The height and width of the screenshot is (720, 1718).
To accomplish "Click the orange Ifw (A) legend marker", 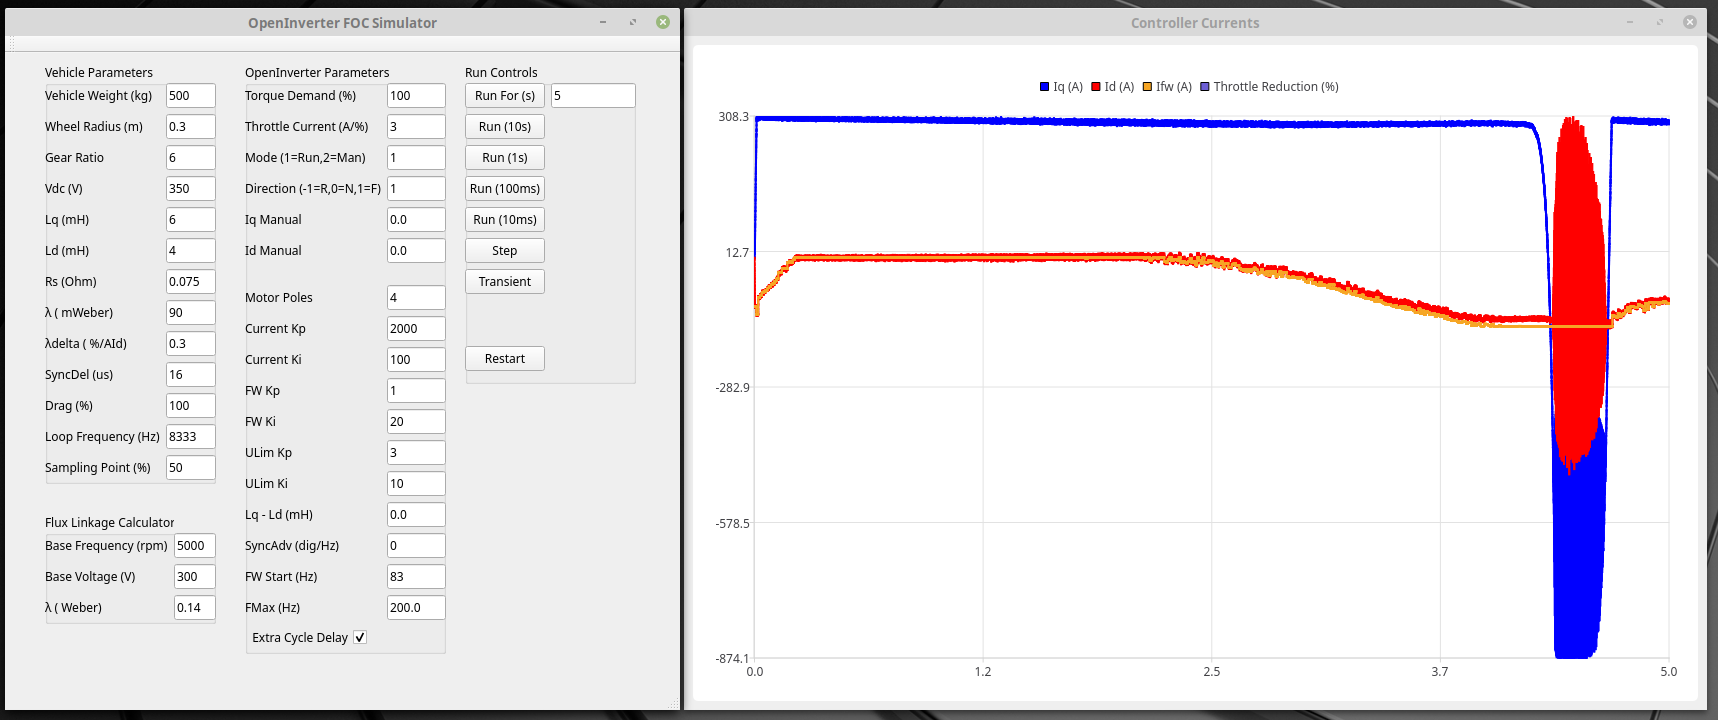I will 1147,87.
